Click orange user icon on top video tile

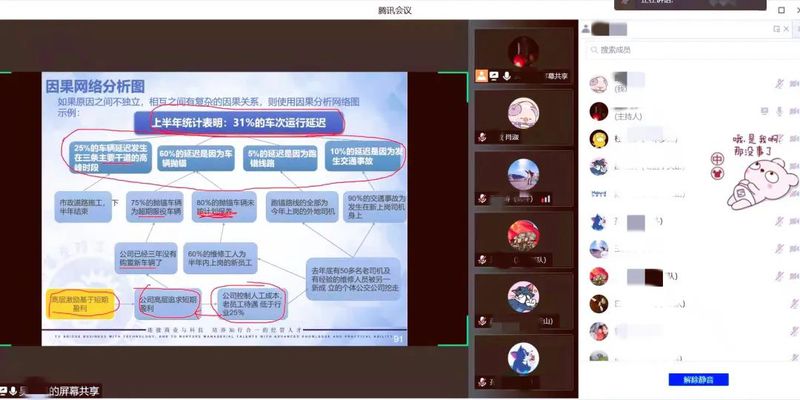(x=482, y=75)
